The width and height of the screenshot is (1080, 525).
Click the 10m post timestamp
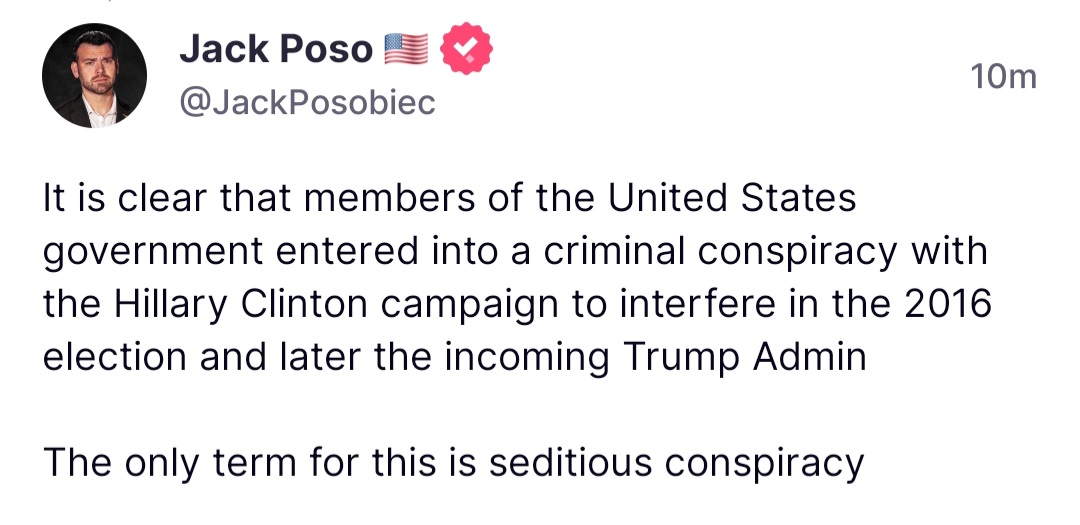pos(1004,76)
